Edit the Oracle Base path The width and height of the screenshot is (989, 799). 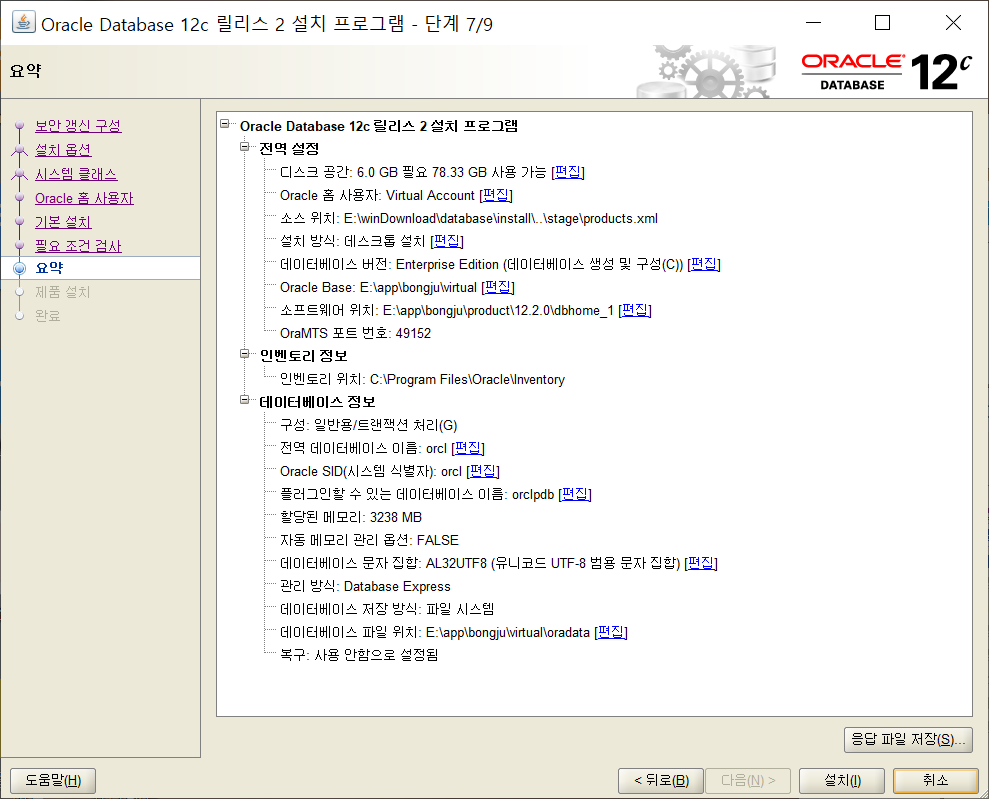(x=498, y=287)
